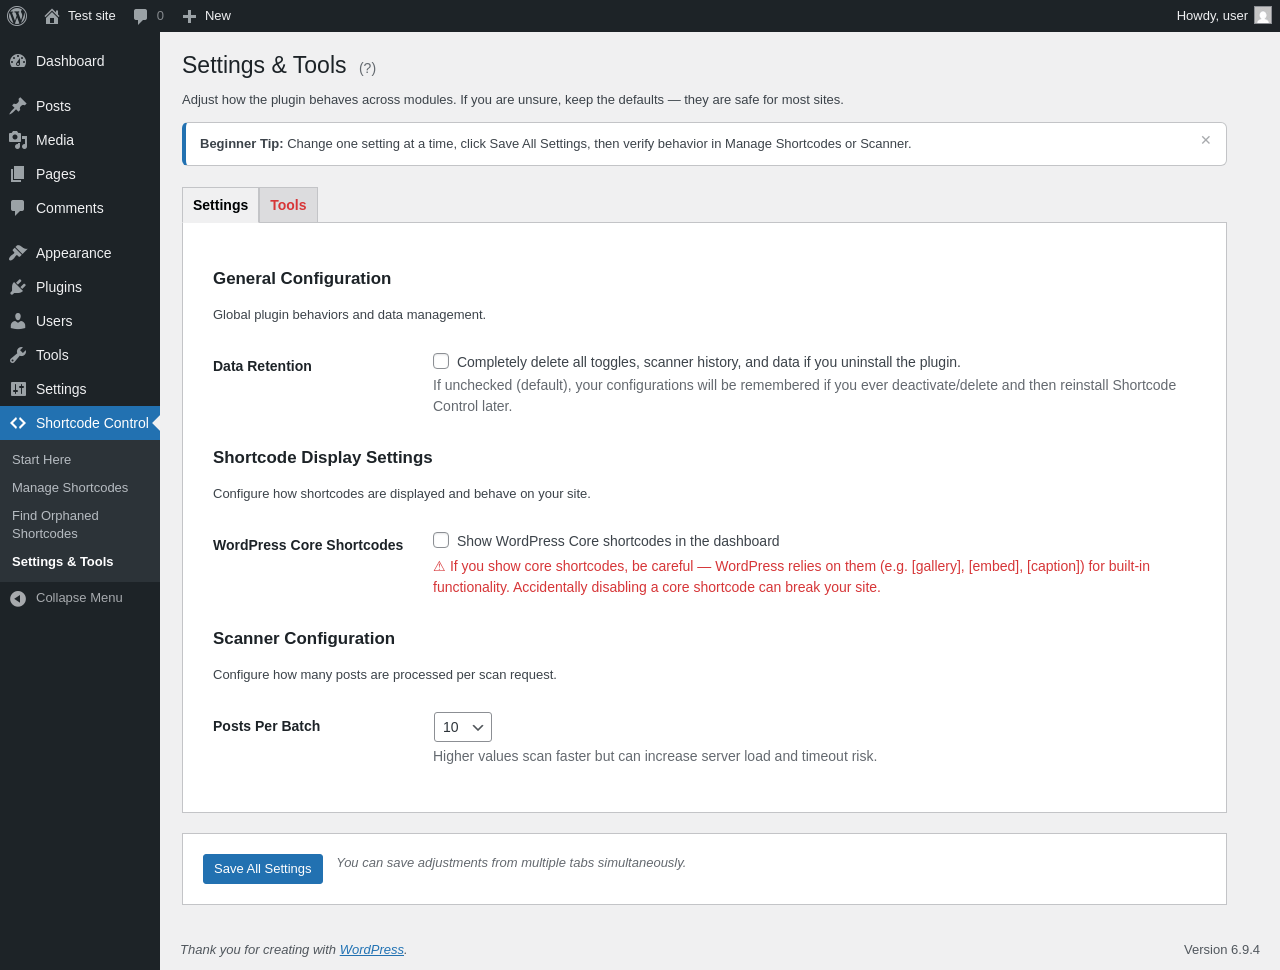Click the WordPress logo icon
Image resolution: width=1280 pixels, height=970 pixels.
click(17, 16)
